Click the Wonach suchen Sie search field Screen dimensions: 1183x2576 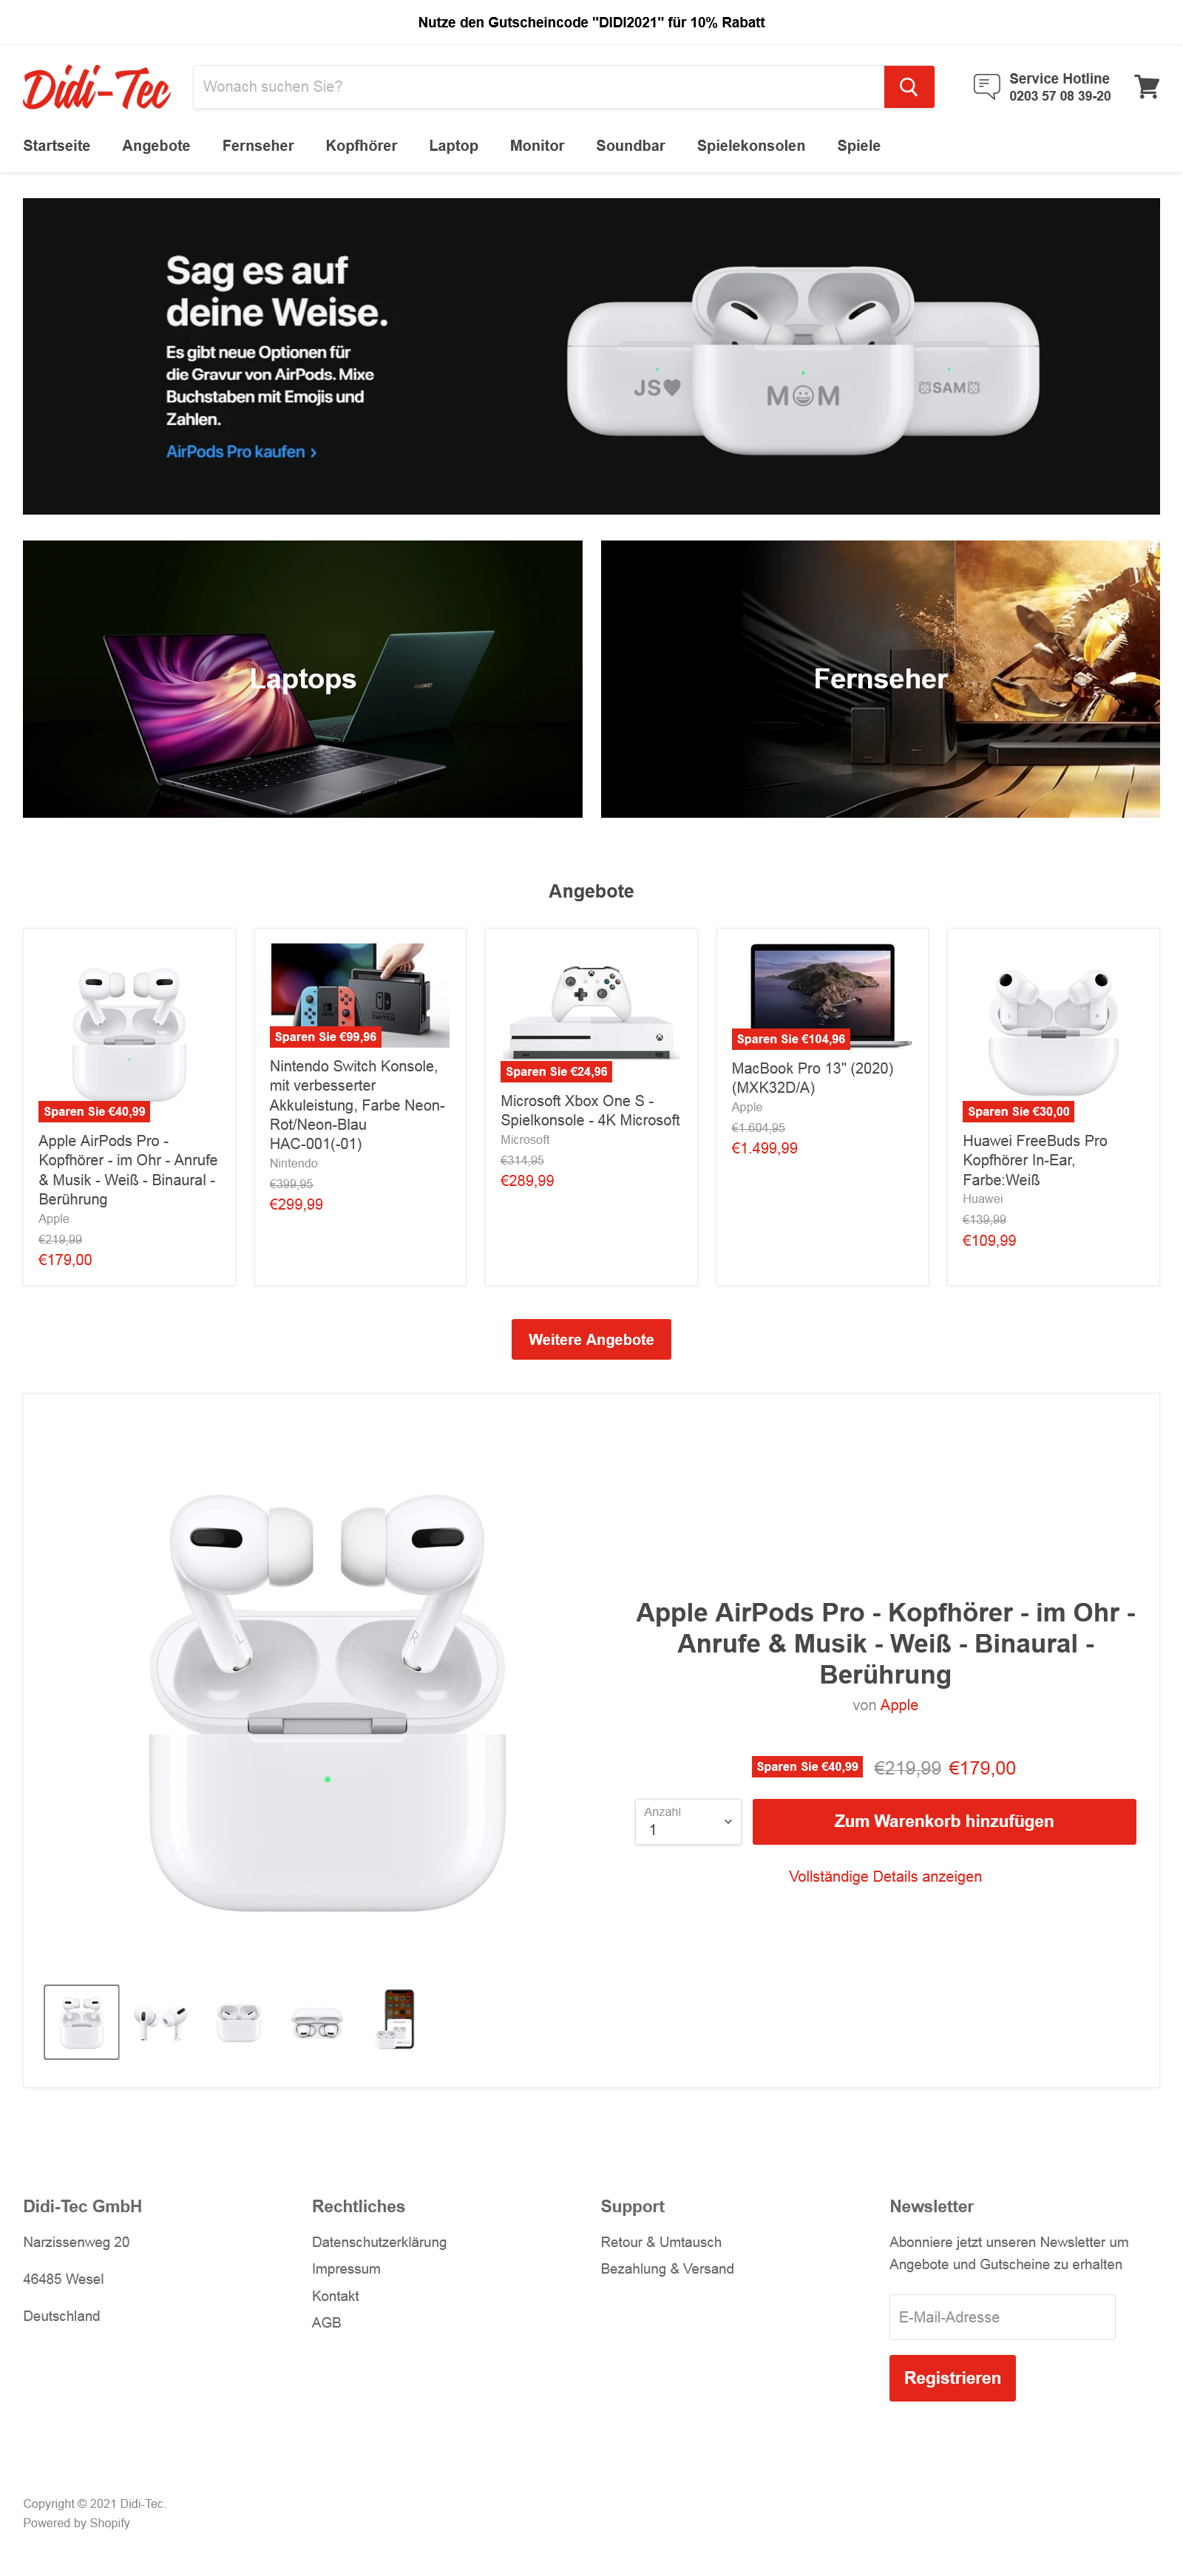(x=538, y=87)
